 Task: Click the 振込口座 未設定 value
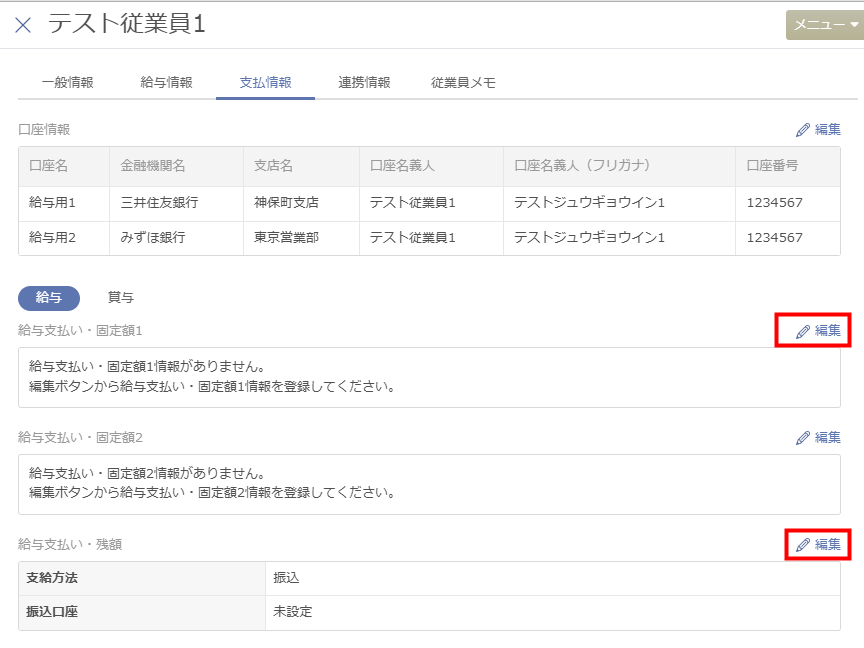(x=292, y=612)
